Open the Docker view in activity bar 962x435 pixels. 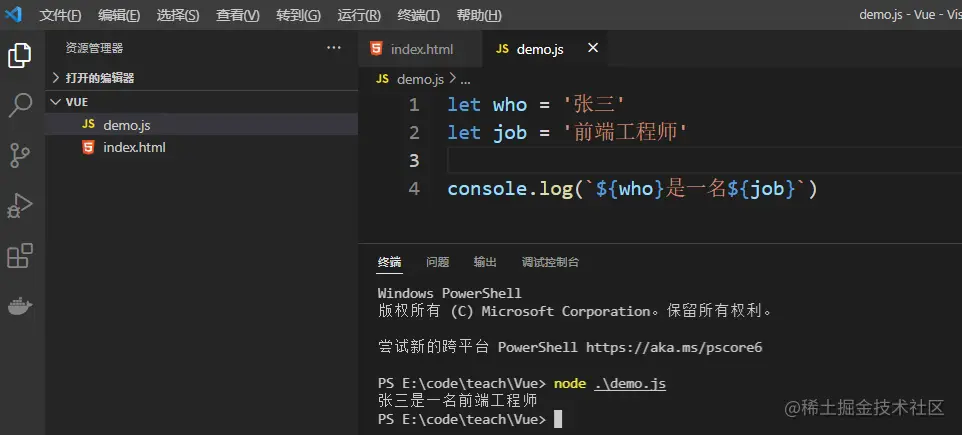click(x=20, y=306)
